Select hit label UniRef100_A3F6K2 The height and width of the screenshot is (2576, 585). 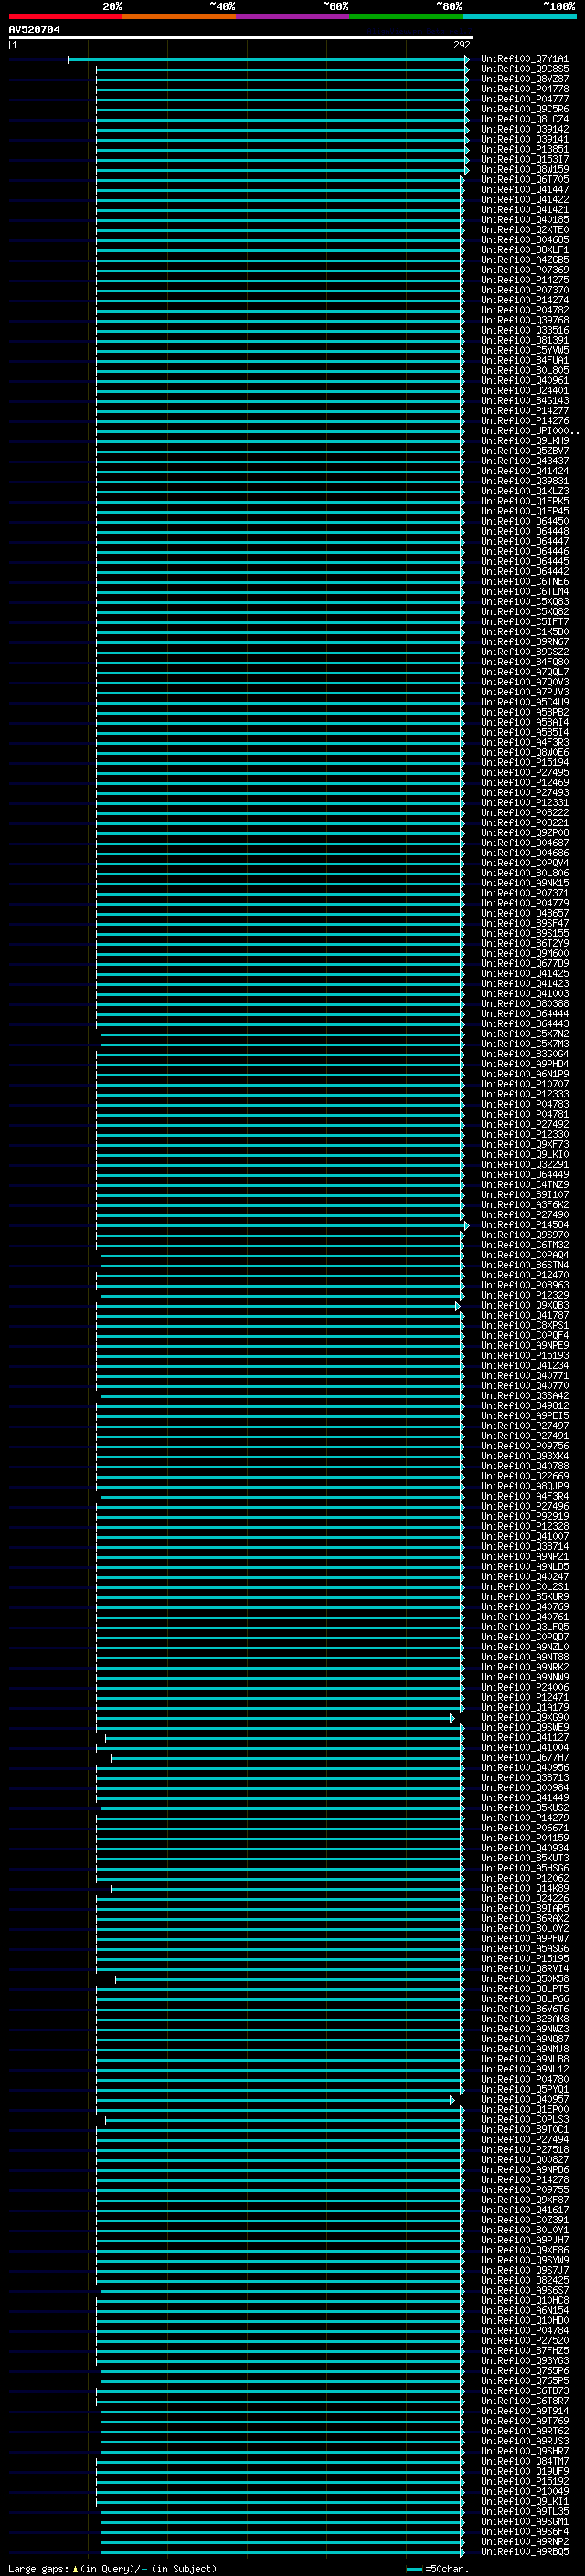(x=524, y=1204)
